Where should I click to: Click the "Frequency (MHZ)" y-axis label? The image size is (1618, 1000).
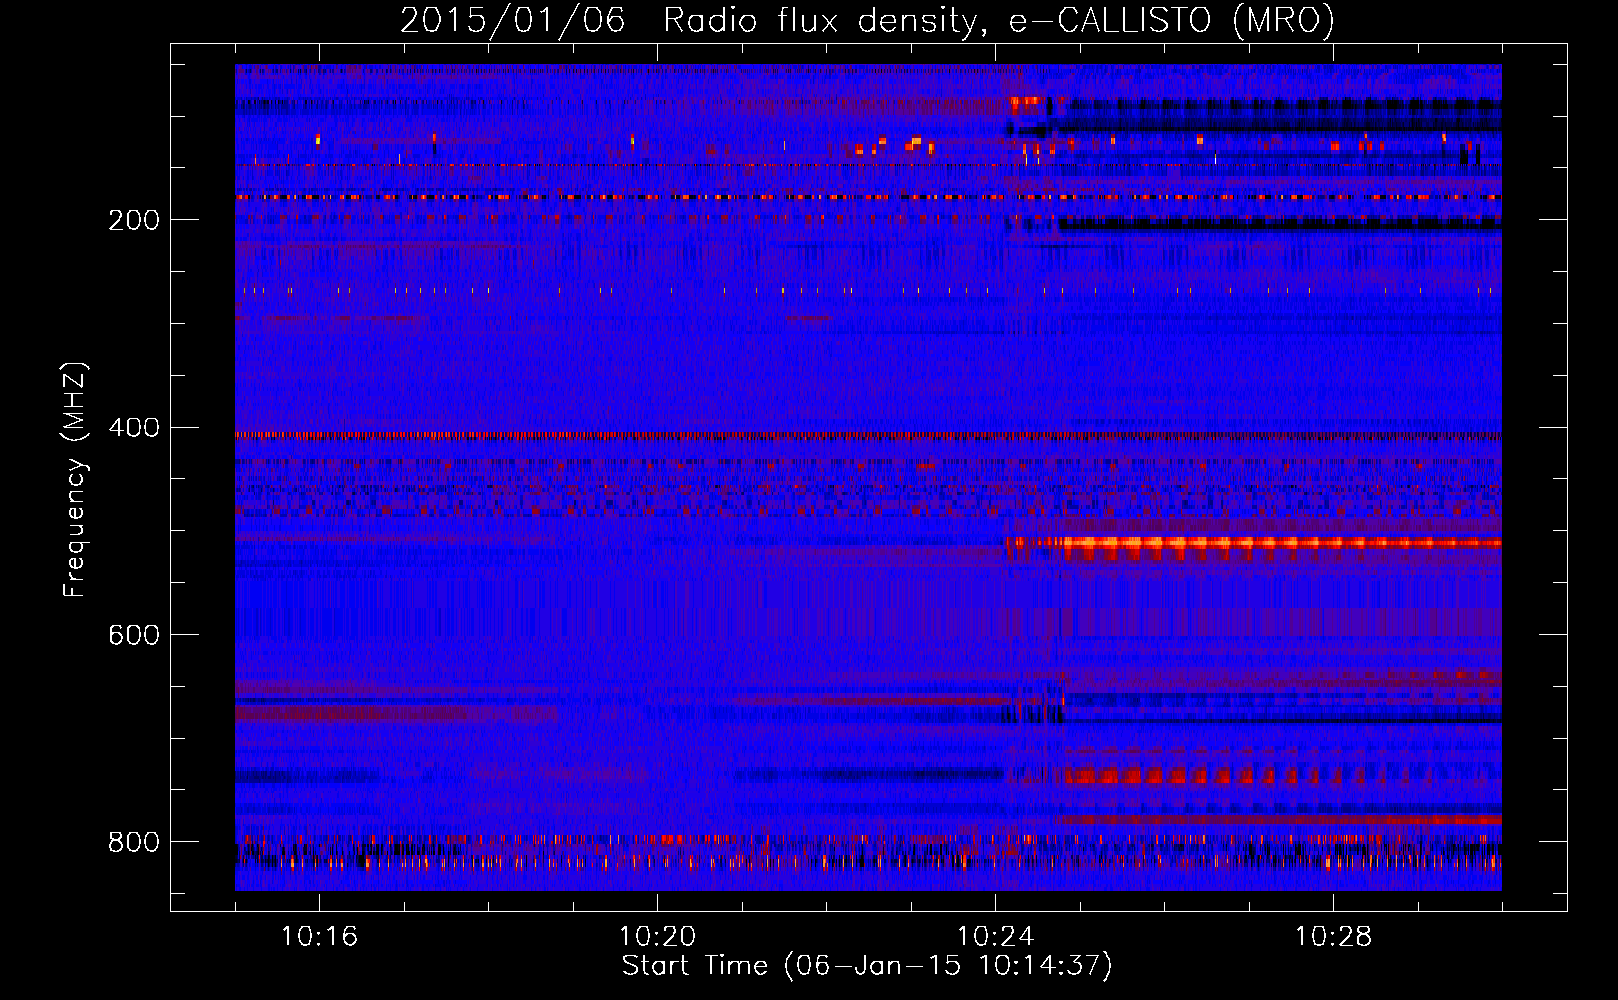(x=75, y=479)
